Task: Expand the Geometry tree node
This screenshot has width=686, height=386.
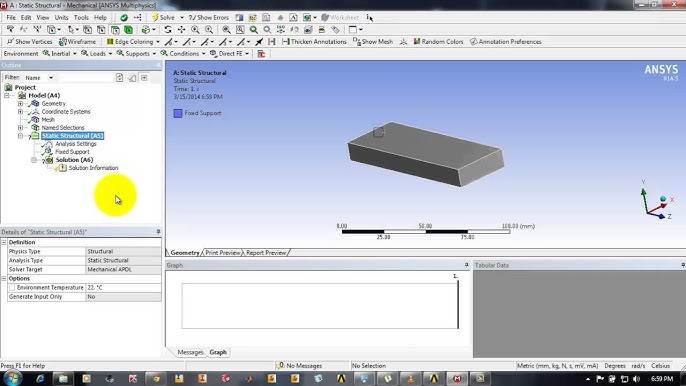Action: 20,104
